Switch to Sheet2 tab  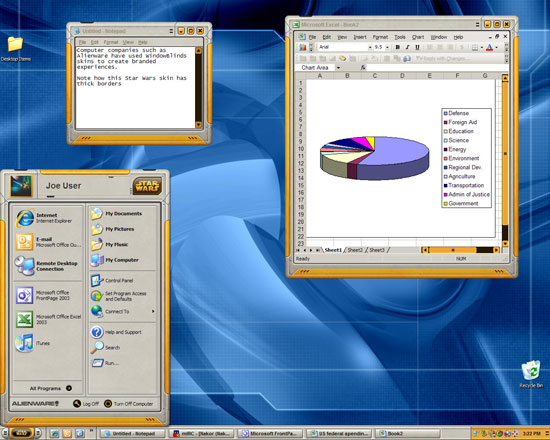355,250
